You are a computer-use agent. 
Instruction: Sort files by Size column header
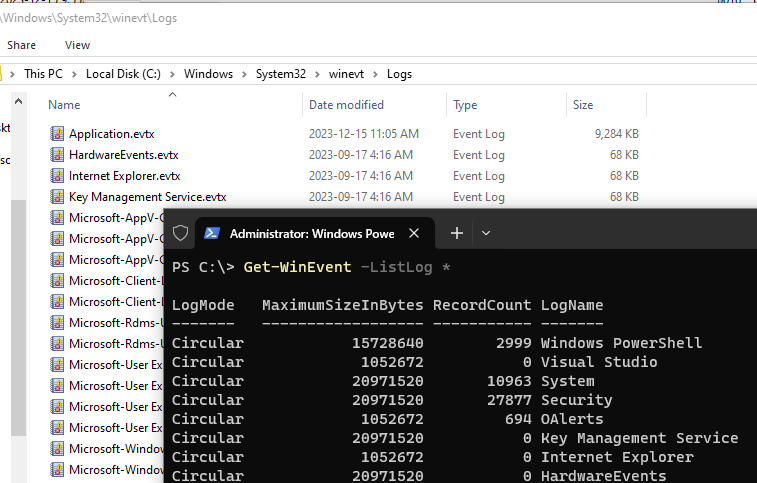pyautogui.click(x=583, y=105)
